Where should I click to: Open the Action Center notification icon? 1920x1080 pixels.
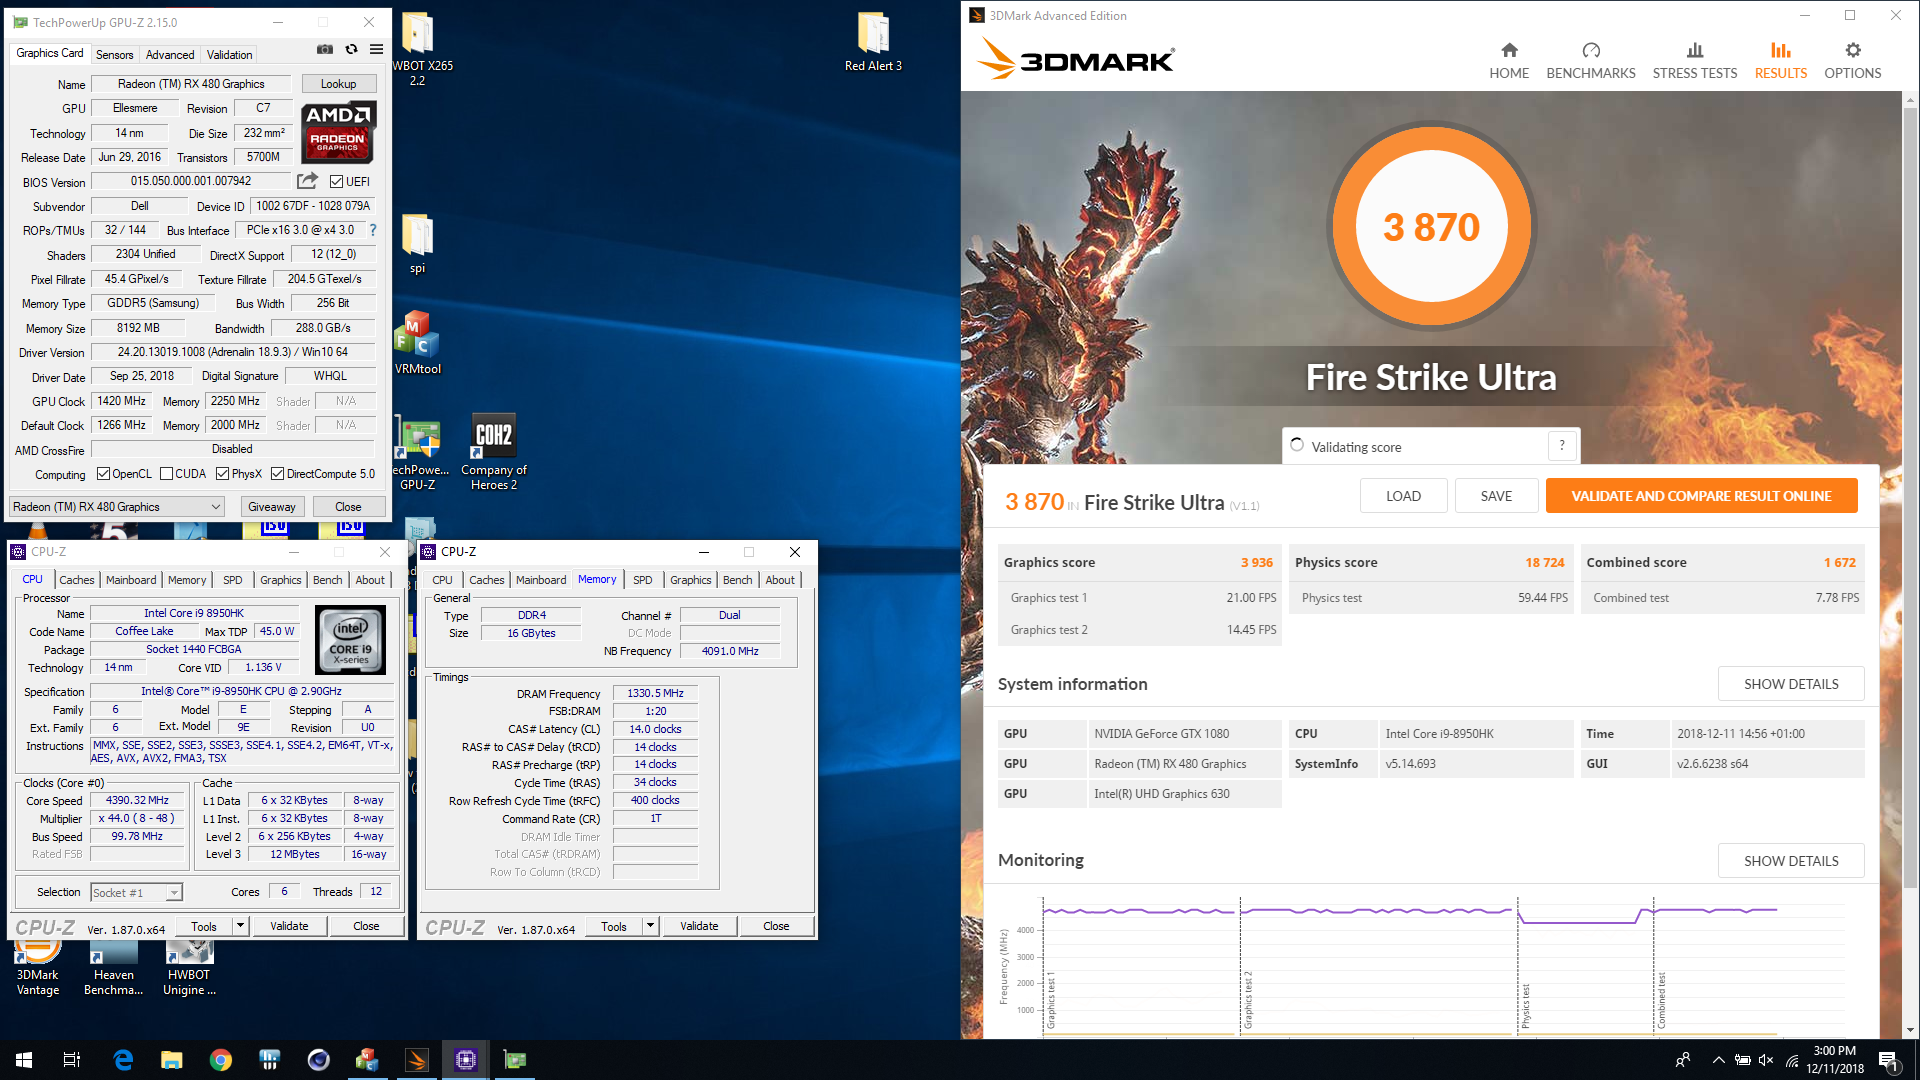pyautogui.click(x=1888, y=1060)
